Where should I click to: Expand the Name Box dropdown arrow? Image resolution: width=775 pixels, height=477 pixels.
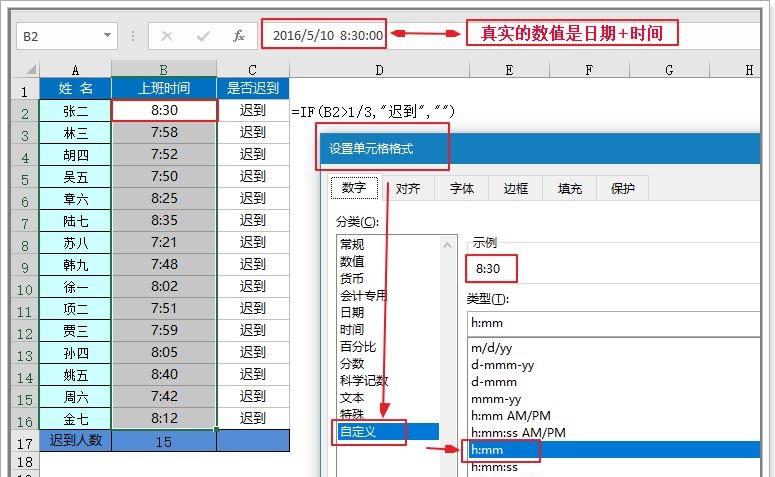(107, 36)
